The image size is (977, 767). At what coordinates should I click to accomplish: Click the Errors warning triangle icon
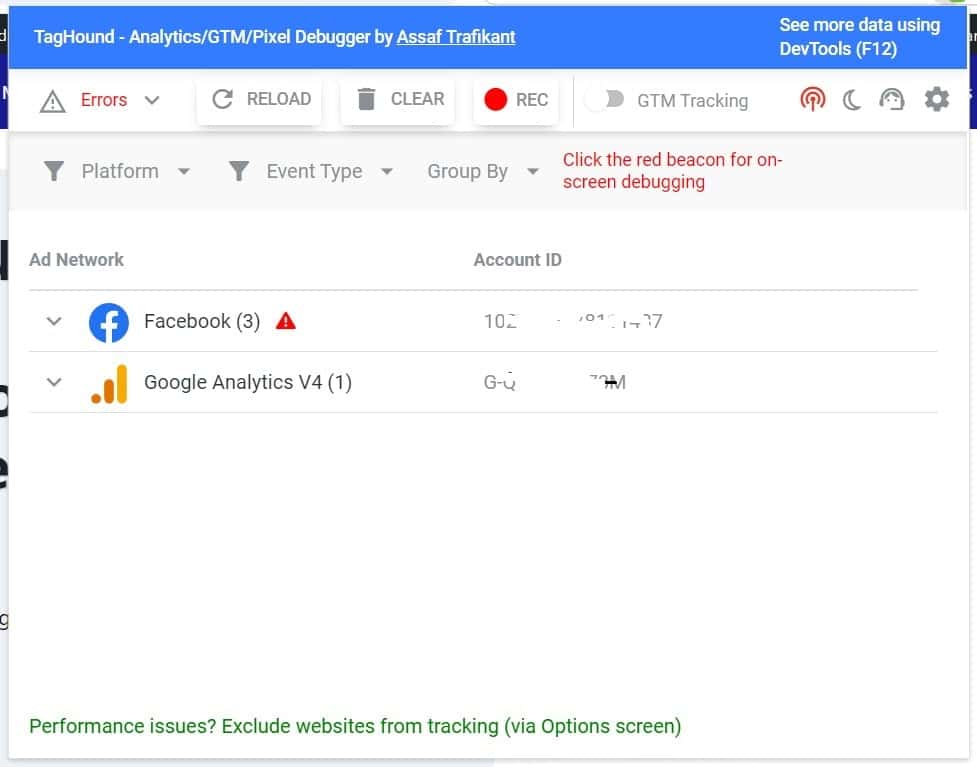(x=52, y=101)
